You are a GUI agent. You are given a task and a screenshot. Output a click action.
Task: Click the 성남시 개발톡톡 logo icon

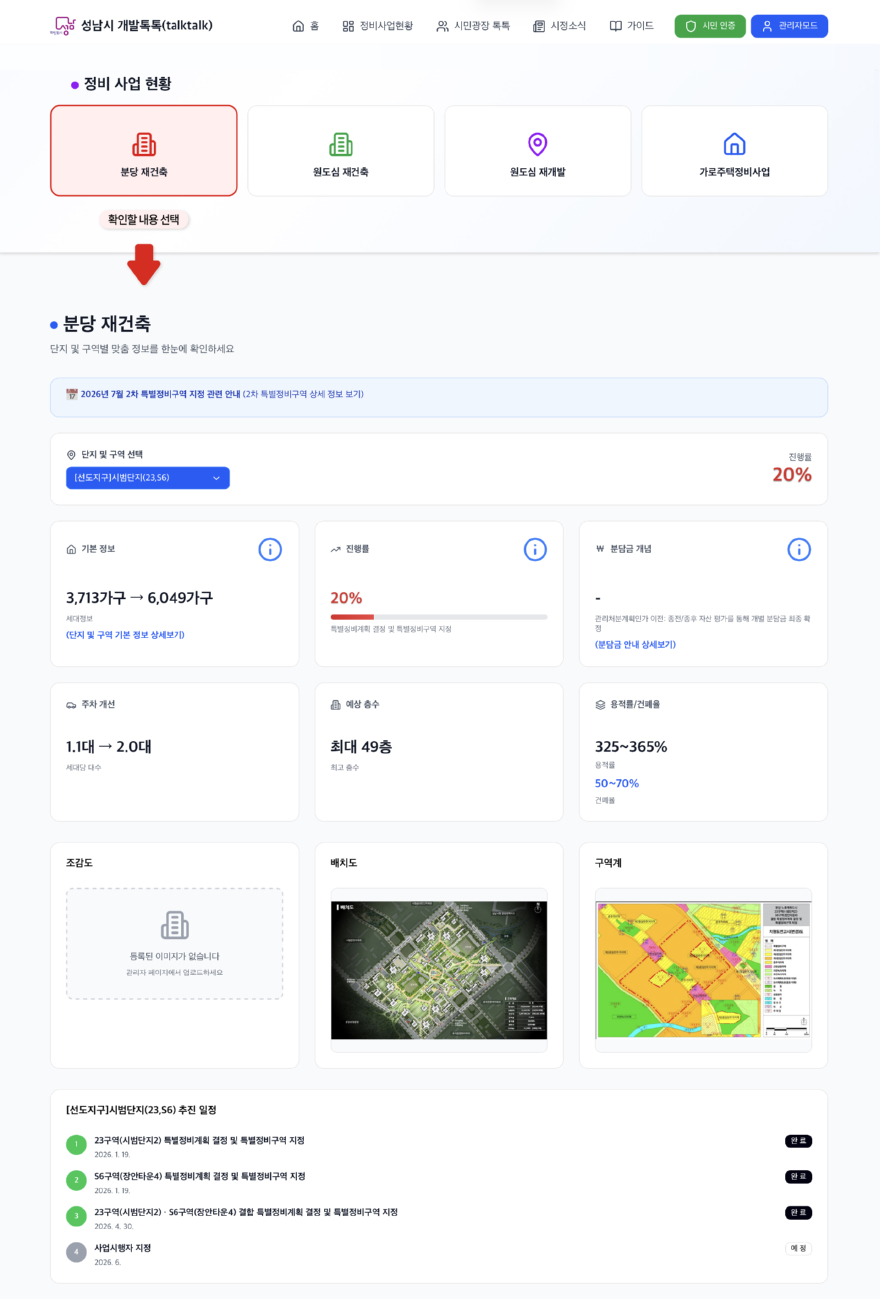pyautogui.click(x=64, y=26)
